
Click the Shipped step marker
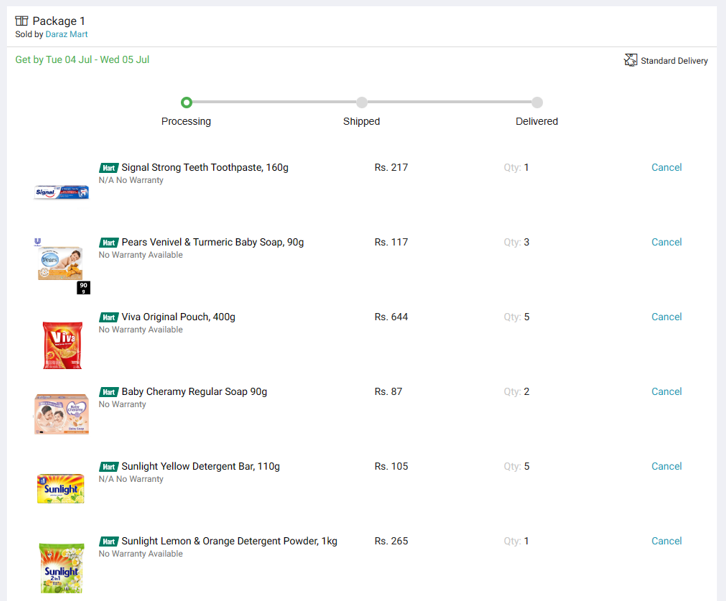362,102
